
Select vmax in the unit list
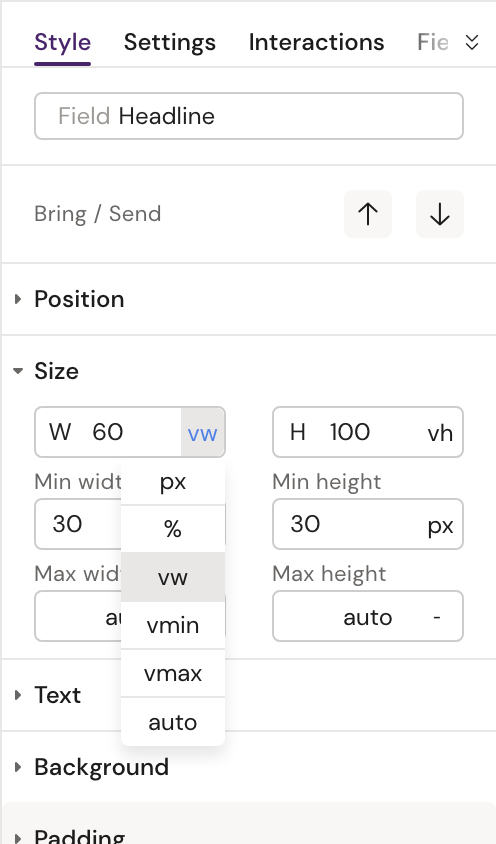click(173, 673)
